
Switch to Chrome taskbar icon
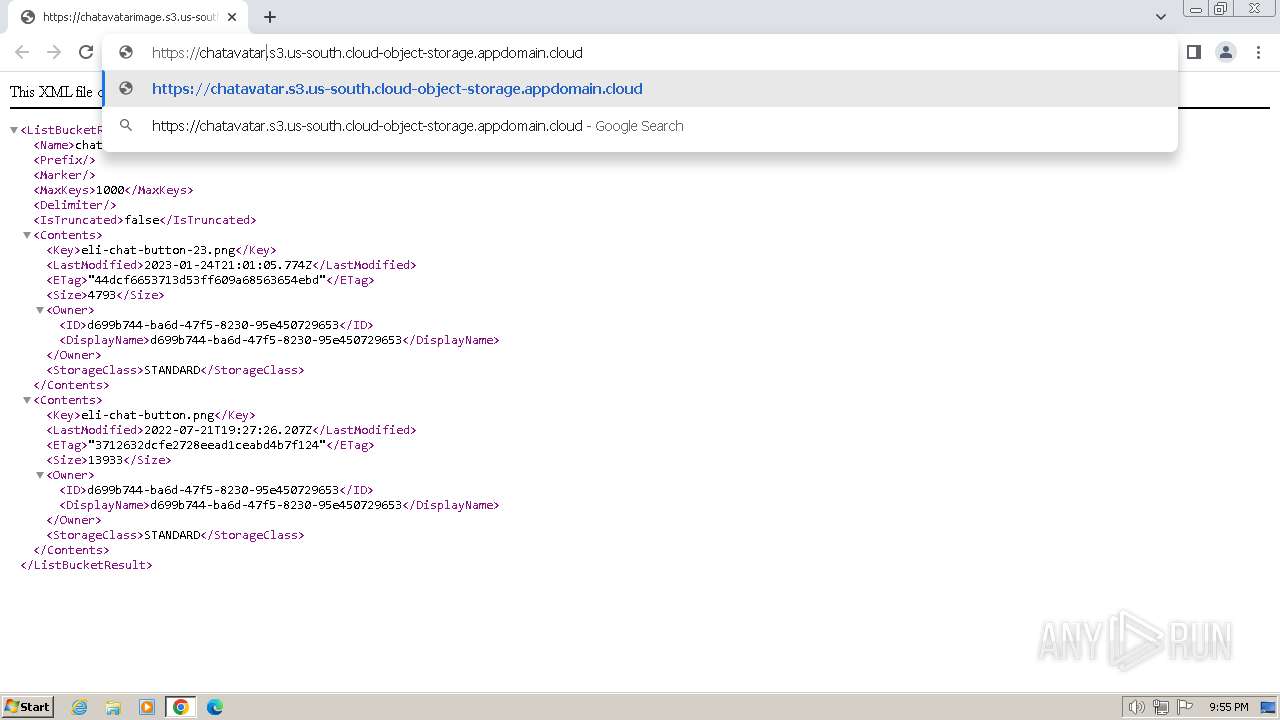point(180,707)
